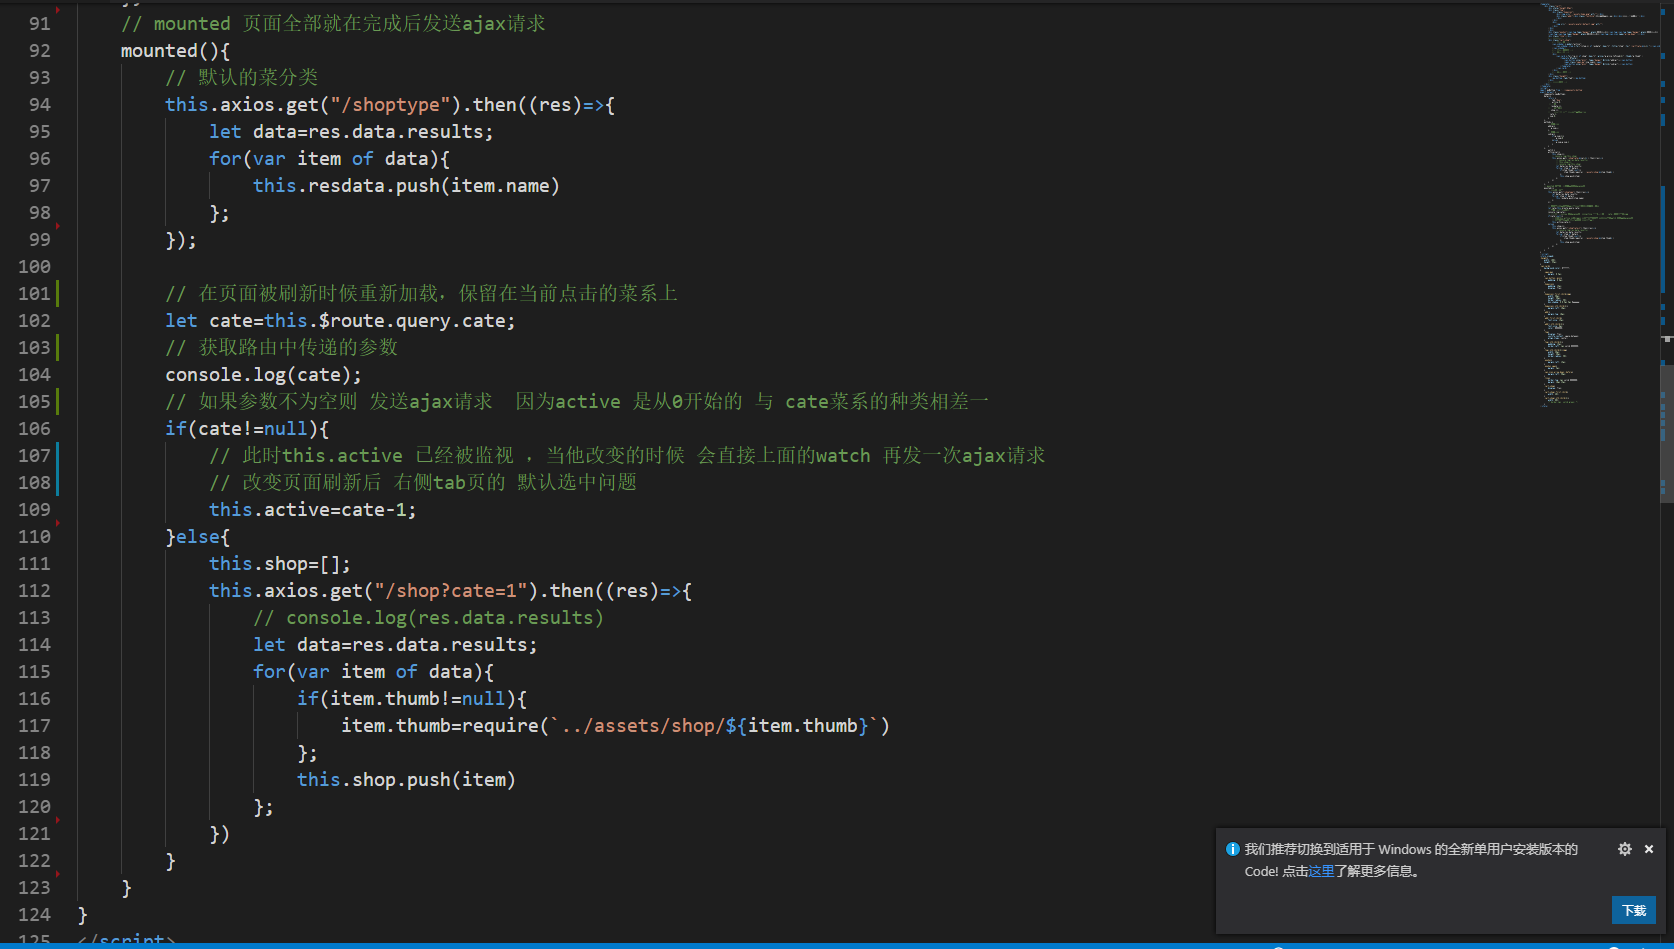
Task: Click the }else{ keyword line
Action: 198,536
